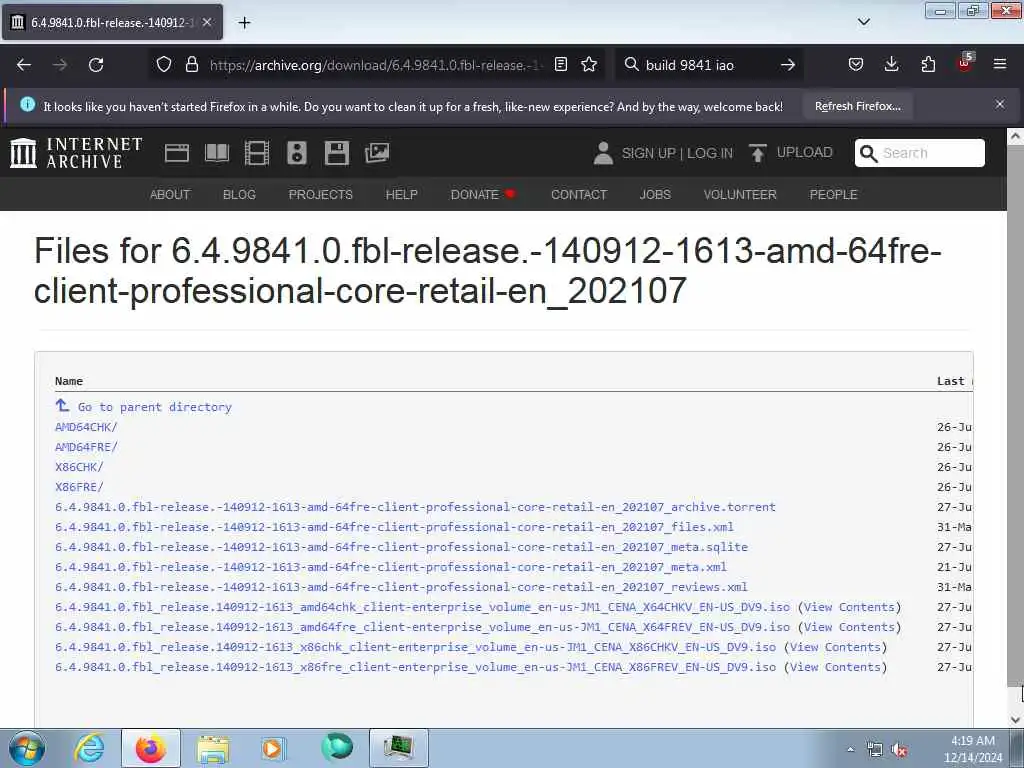Open the _files.xml file link
This screenshot has width=1024, height=768.
(394, 527)
